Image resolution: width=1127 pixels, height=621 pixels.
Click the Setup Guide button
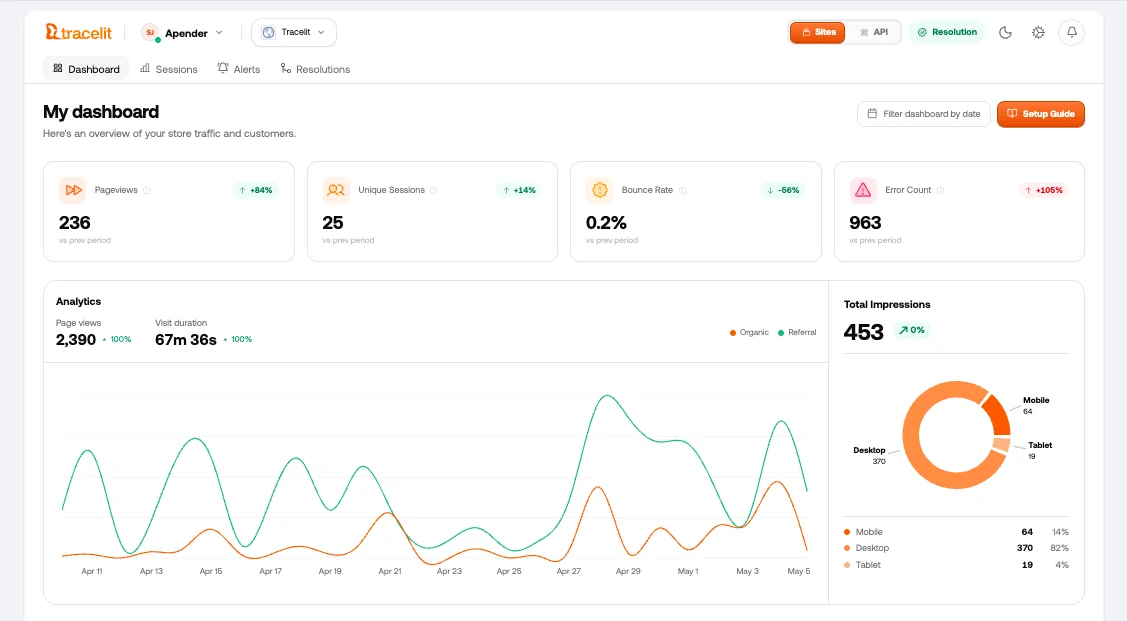pos(1040,114)
